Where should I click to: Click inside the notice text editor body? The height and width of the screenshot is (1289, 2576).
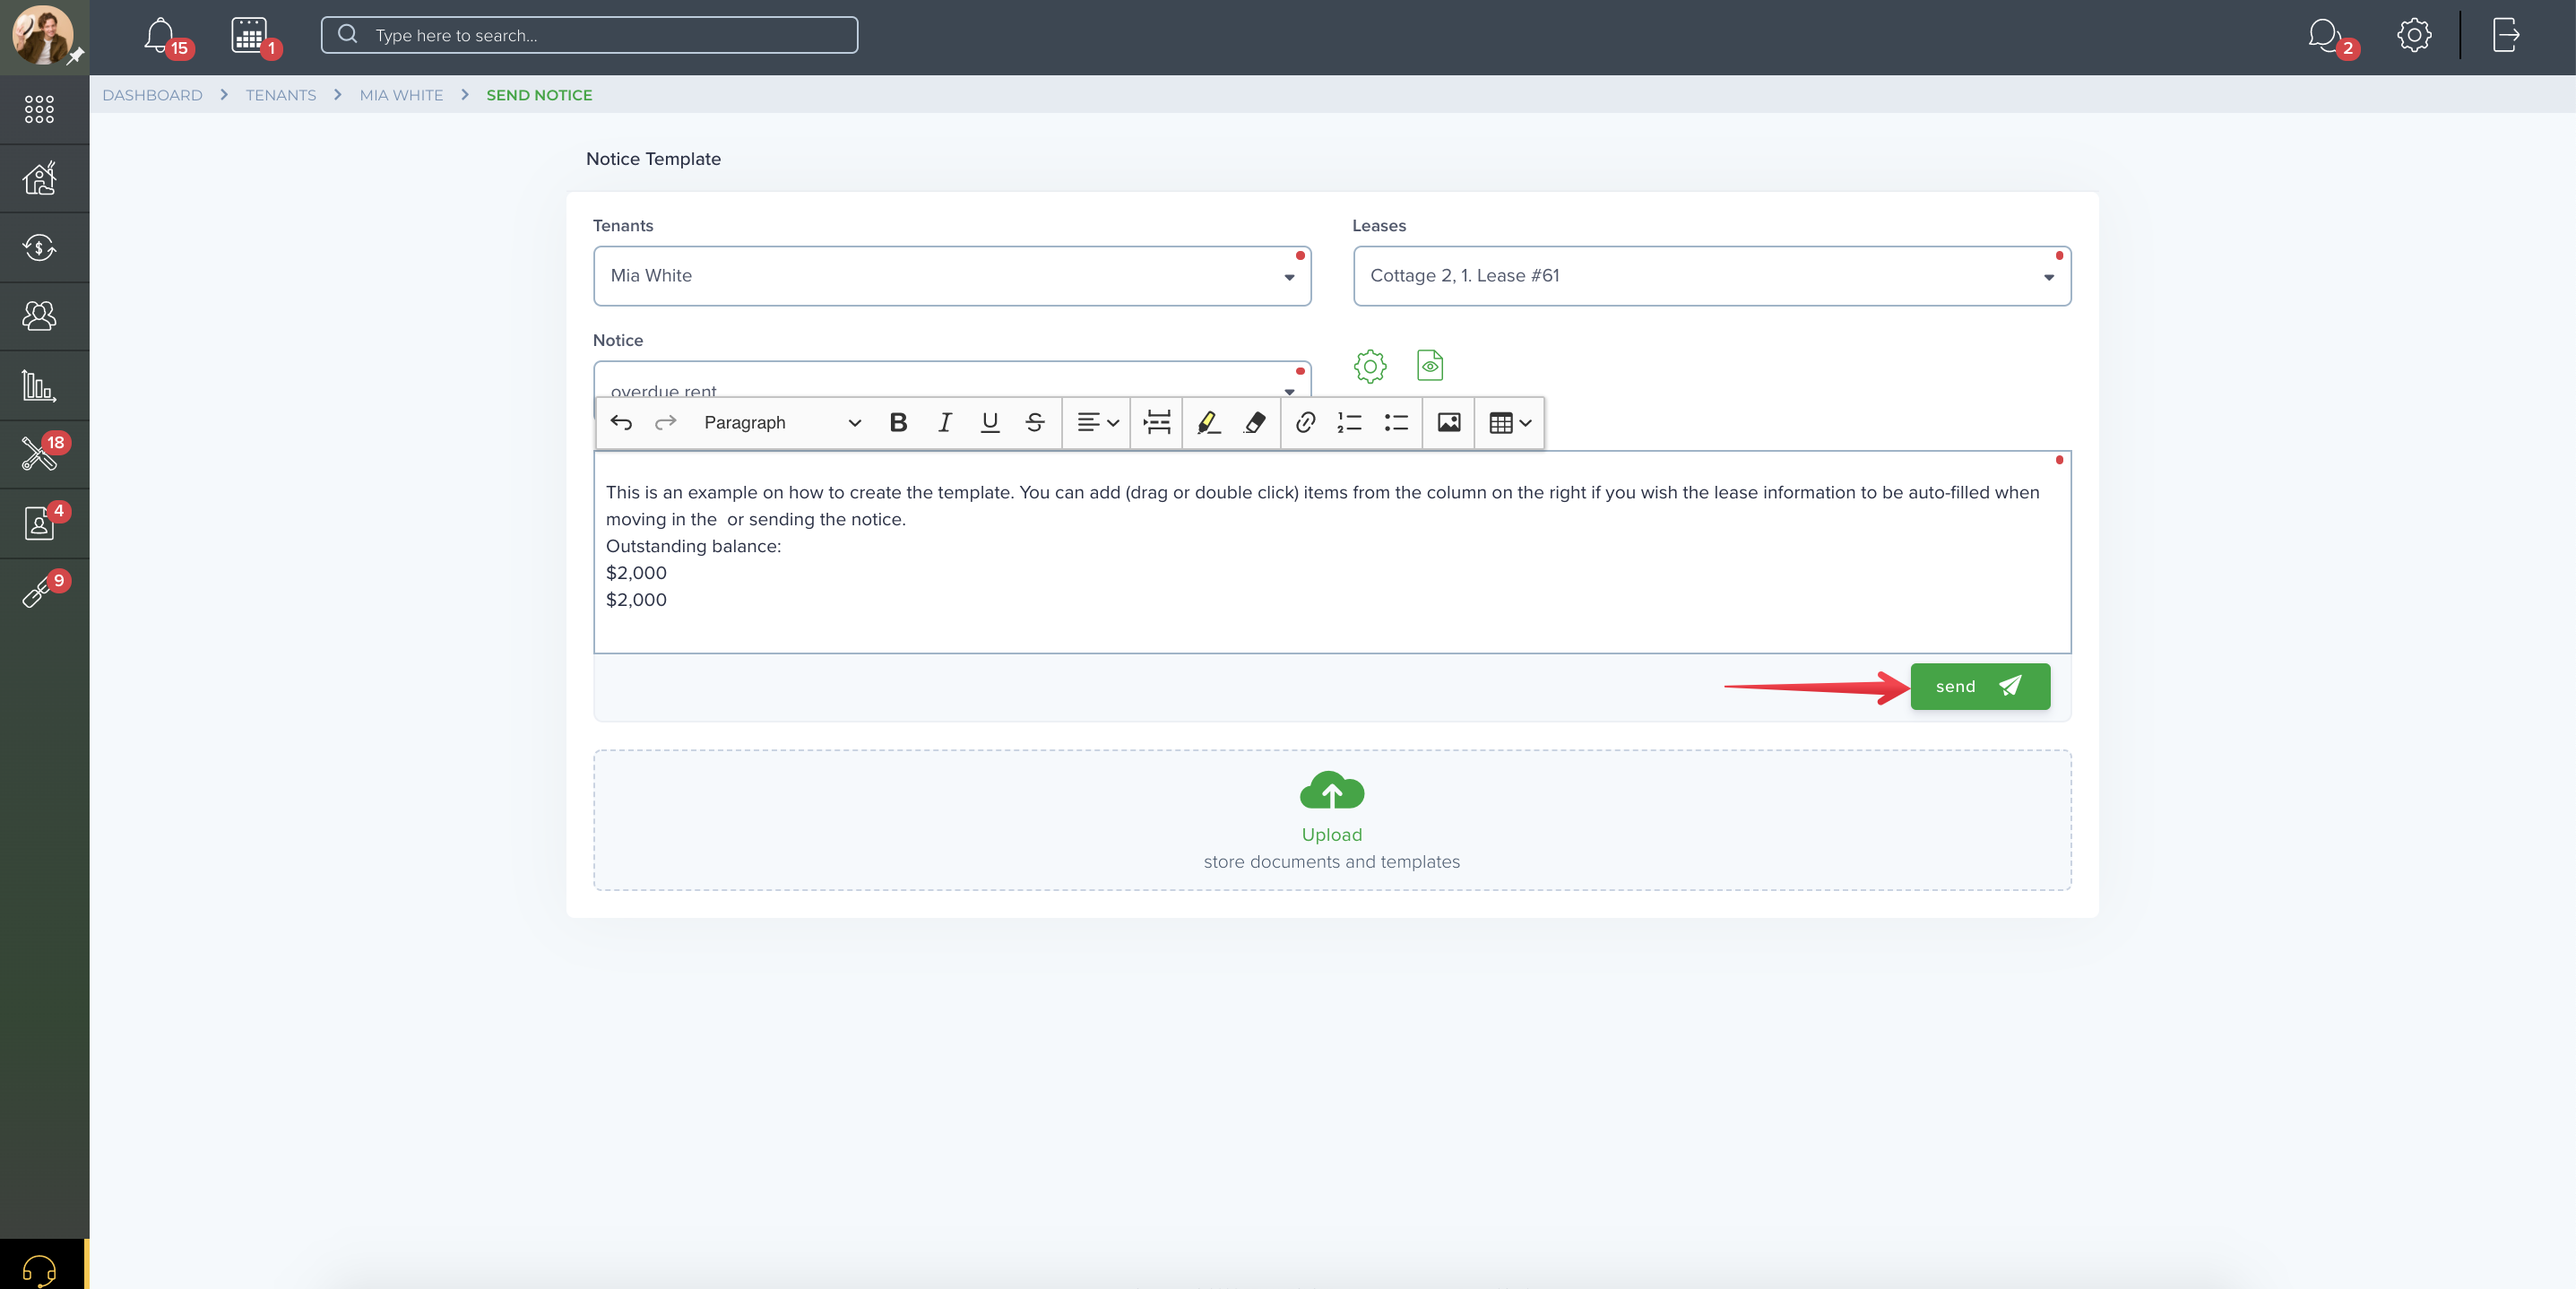click(x=1332, y=552)
